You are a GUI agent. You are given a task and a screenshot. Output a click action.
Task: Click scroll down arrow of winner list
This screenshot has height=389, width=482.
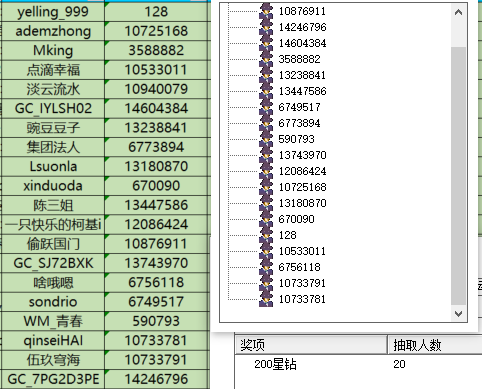458,313
